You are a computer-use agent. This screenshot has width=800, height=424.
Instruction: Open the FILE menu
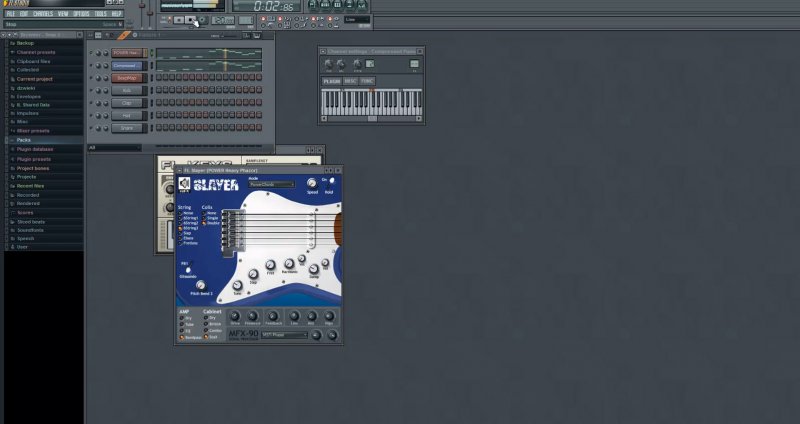pyautogui.click(x=11, y=14)
